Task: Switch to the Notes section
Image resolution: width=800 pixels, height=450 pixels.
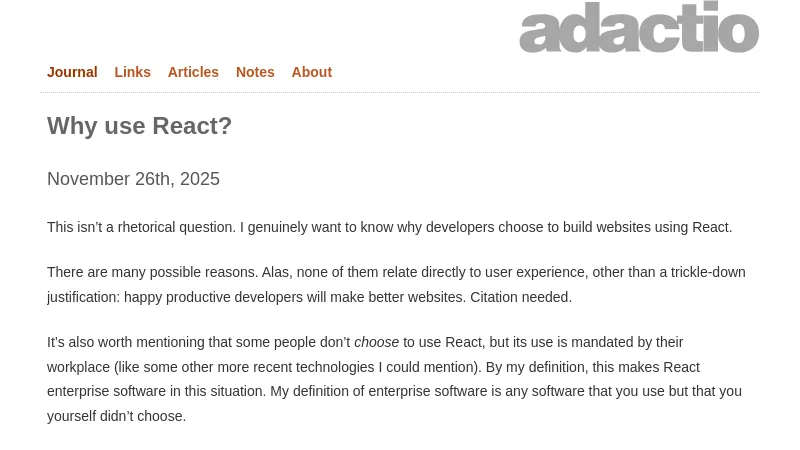Action: [255, 72]
